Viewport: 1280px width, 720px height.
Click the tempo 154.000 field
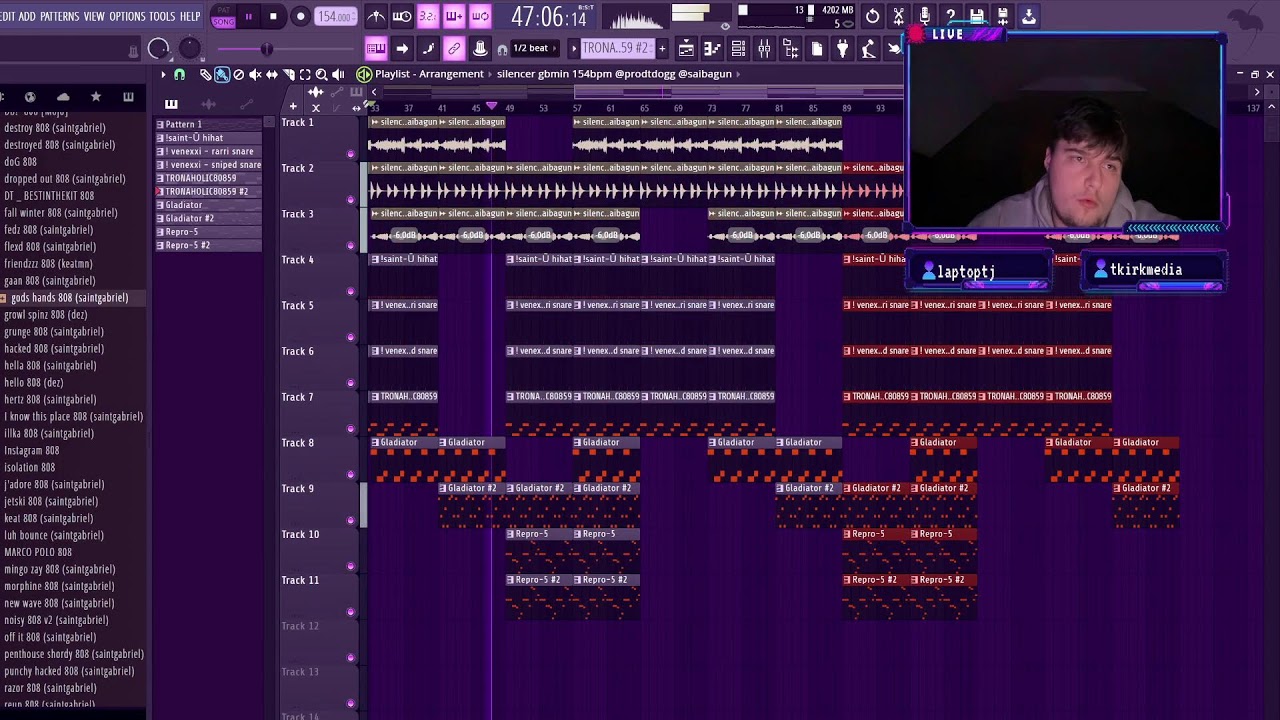point(335,17)
